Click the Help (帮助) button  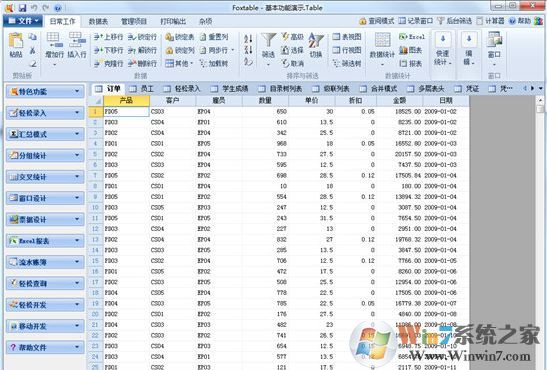coord(520,21)
